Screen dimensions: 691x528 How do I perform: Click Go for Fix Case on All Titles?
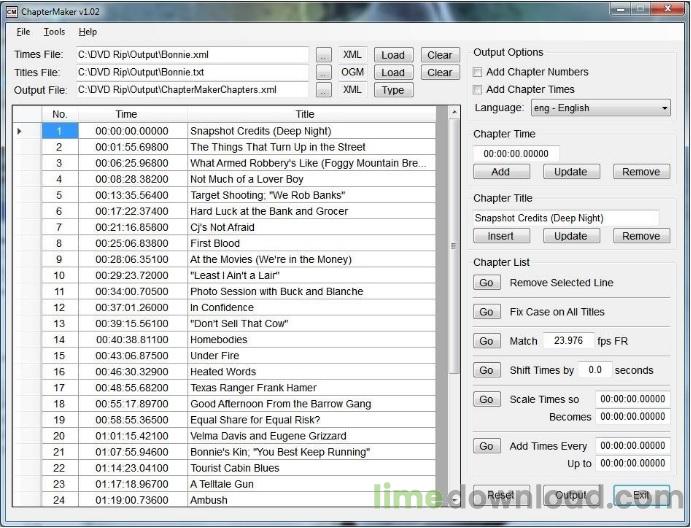[487, 312]
